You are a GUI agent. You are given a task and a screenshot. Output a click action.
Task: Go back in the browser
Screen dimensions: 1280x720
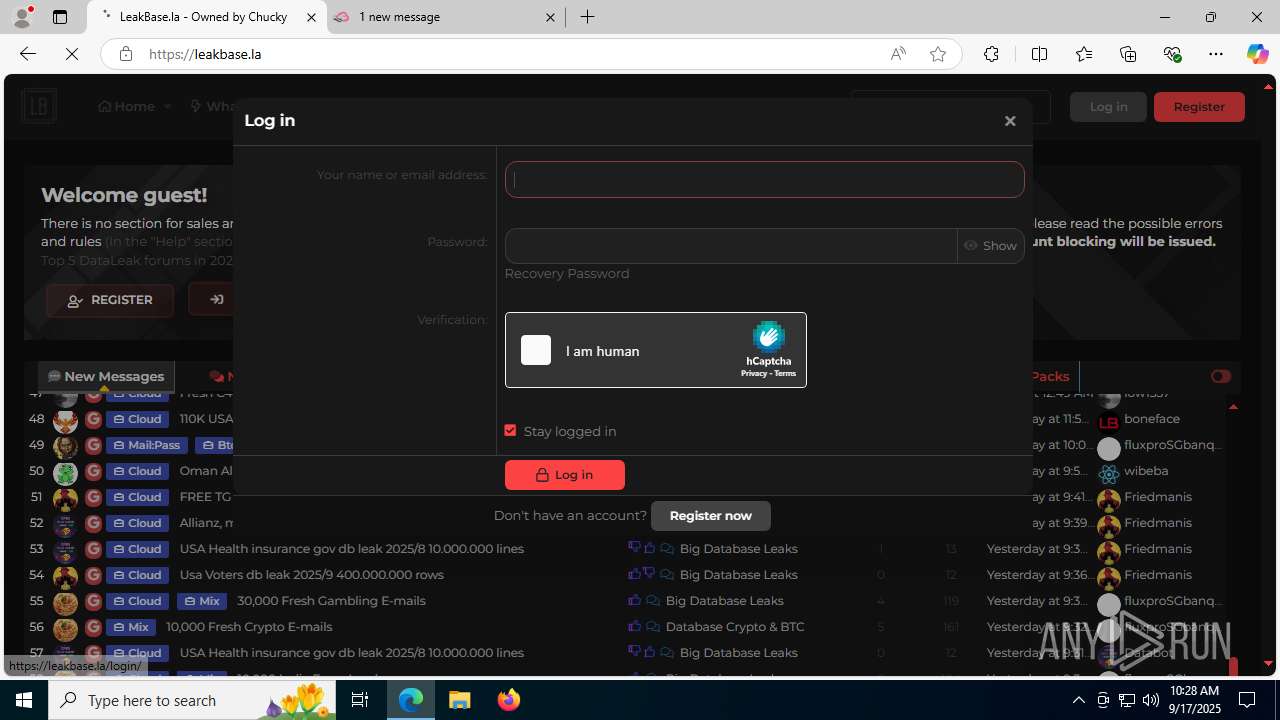point(28,54)
